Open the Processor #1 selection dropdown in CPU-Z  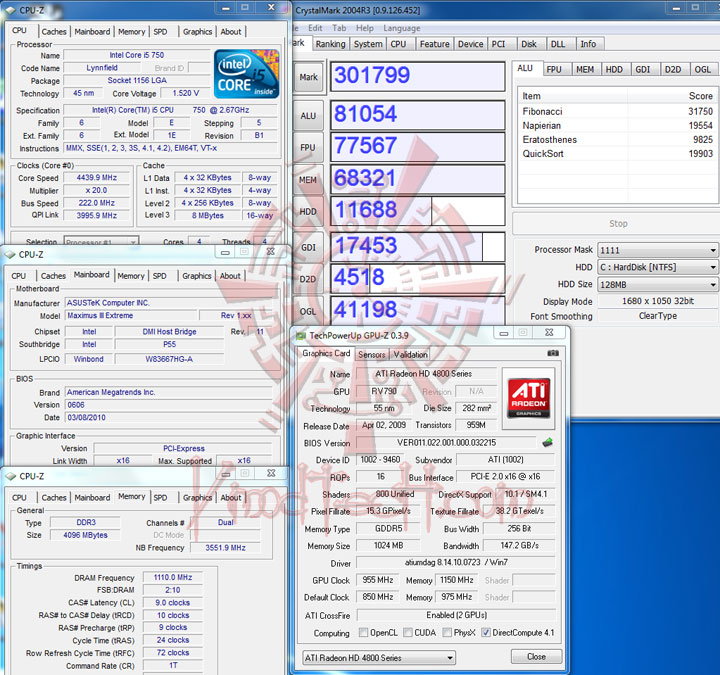tap(101, 242)
